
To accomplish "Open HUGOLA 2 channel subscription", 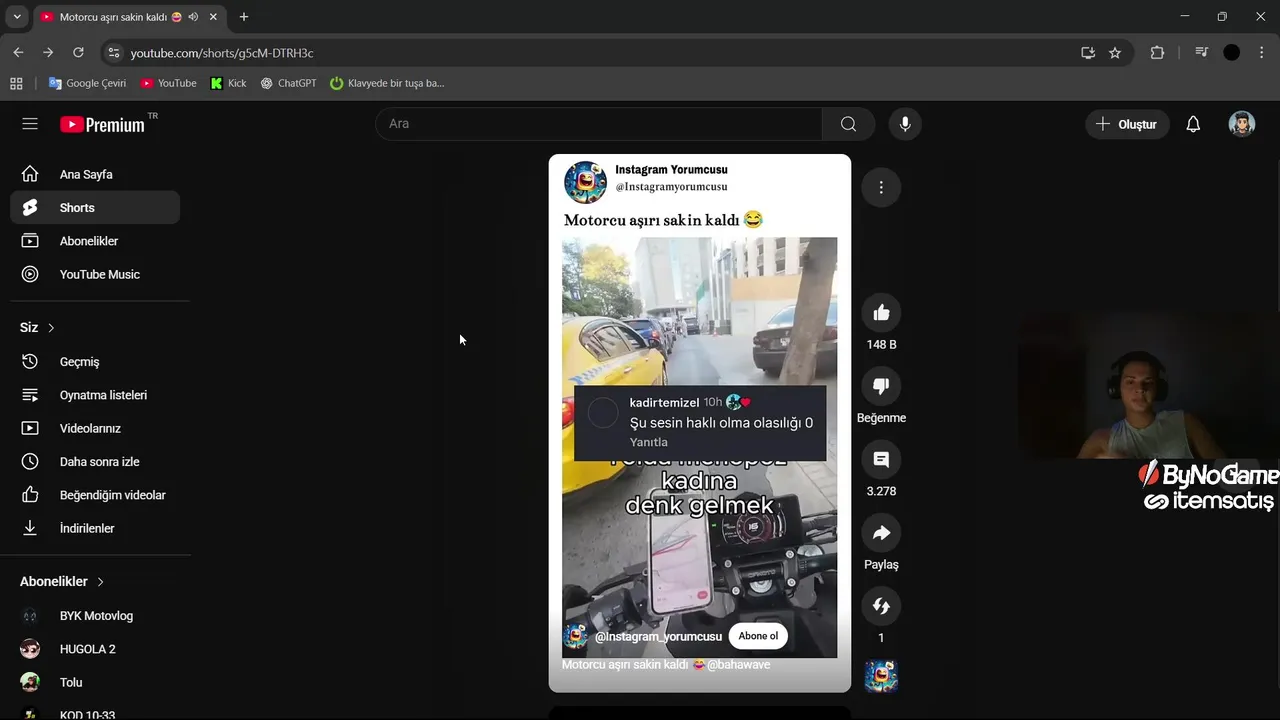I will click(95, 649).
